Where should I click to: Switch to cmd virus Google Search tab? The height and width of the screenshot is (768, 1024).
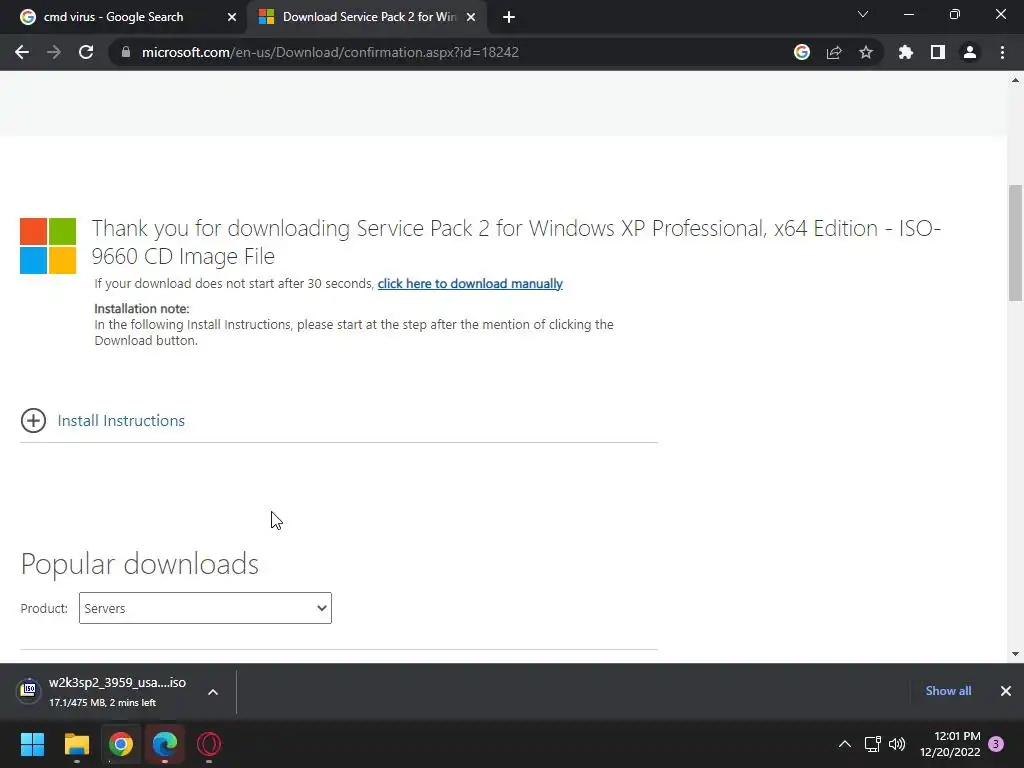(x=113, y=17)
